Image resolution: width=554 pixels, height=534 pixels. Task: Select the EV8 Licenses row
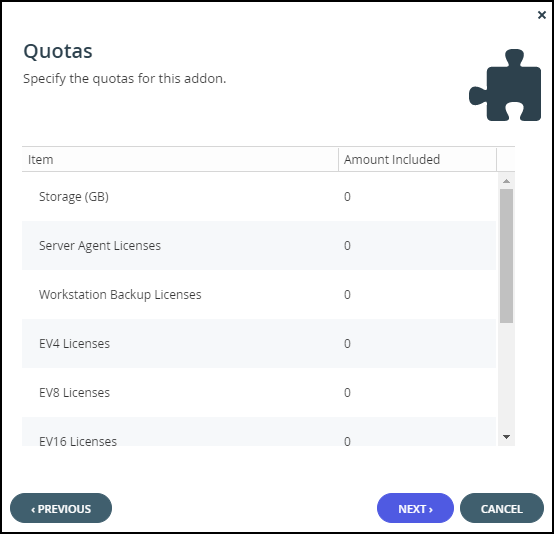(x=259, y=393)
